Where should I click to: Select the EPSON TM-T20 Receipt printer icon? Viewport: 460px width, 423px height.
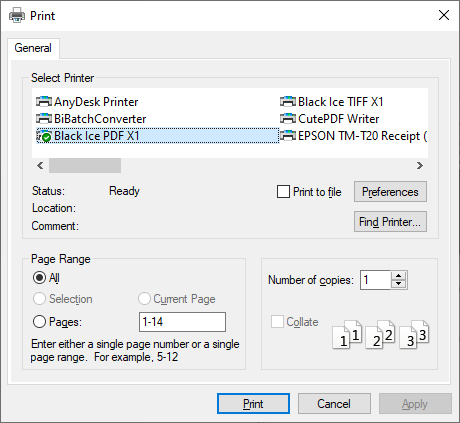tap(288, 136)
